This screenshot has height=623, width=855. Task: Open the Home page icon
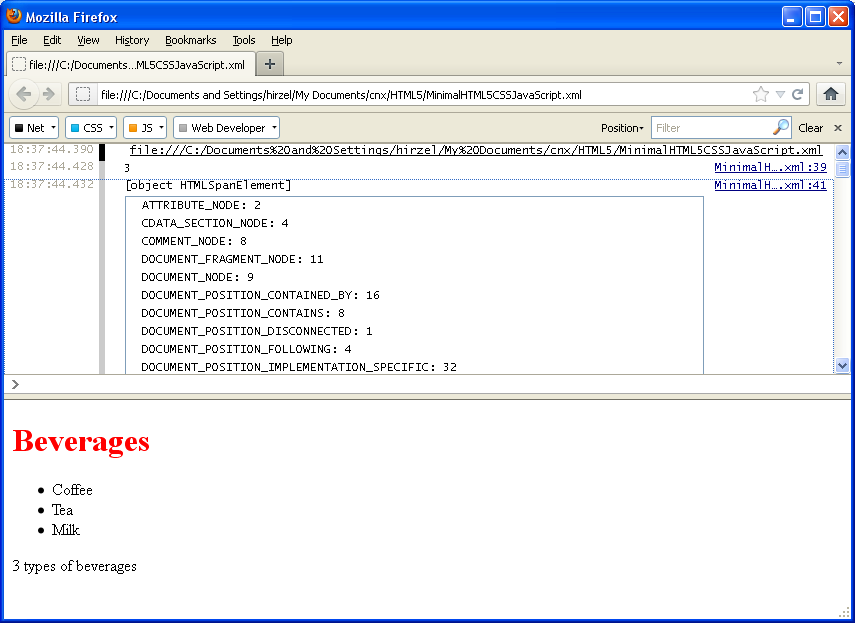pos(830,92)
